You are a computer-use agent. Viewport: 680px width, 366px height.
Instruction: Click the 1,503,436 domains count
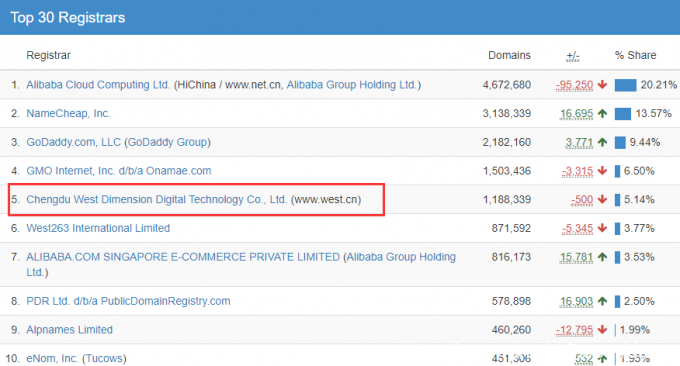[x=507, y=171]
